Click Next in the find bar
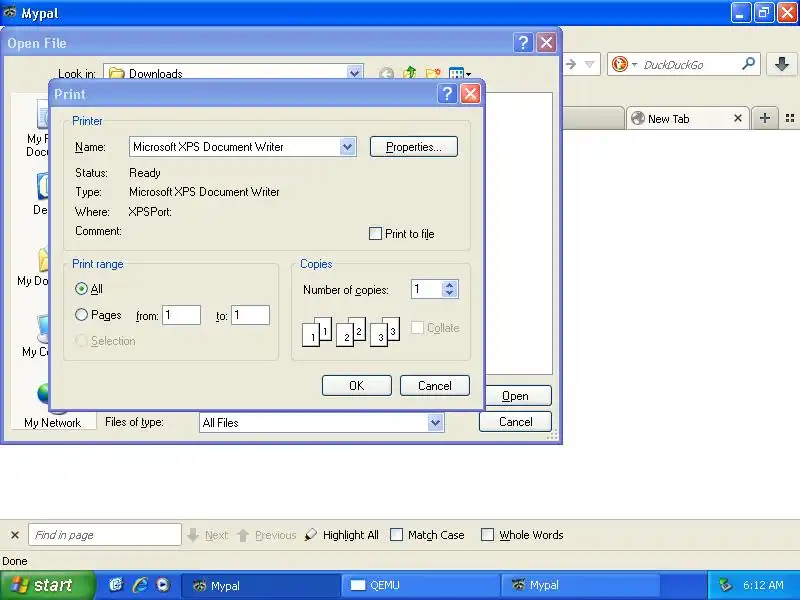 tap(208, 535)
